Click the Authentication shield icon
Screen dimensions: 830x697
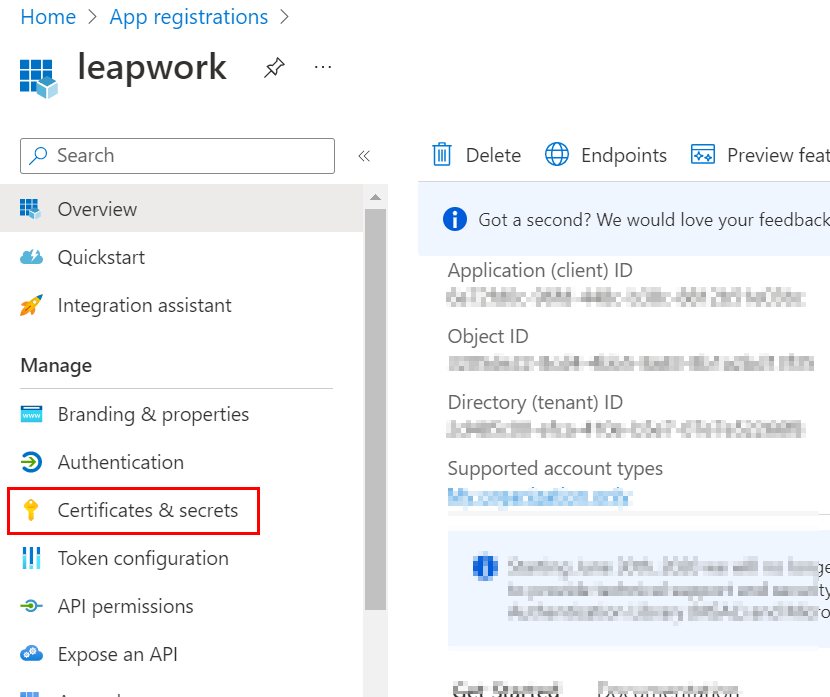click(x=33, y=462)
